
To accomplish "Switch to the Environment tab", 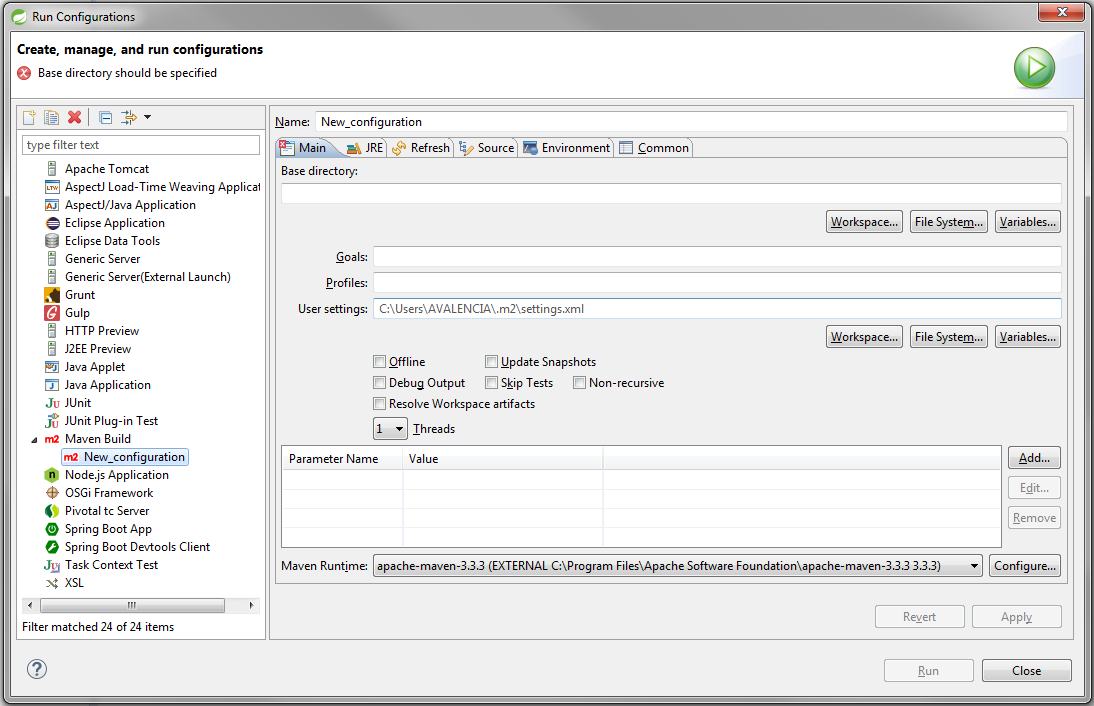I will [567, 148].
